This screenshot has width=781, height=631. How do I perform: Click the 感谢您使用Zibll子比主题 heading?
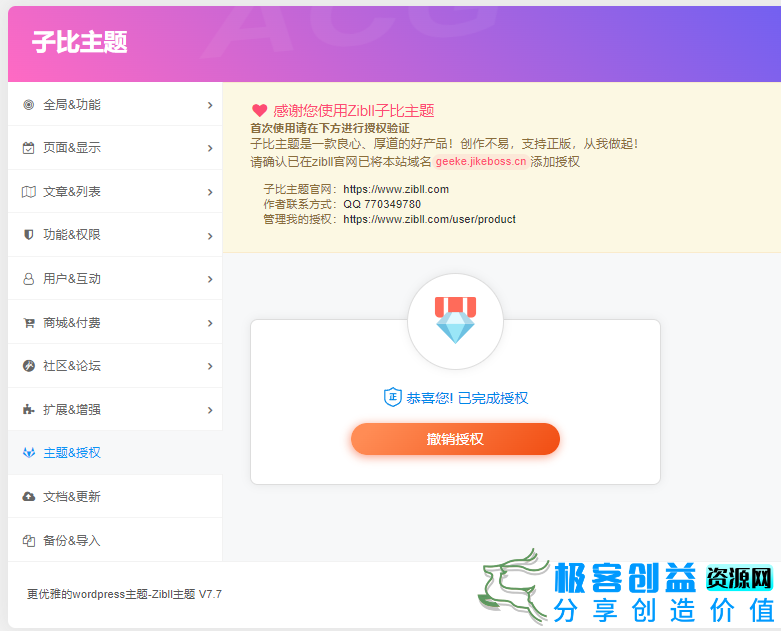pos(354,111)
